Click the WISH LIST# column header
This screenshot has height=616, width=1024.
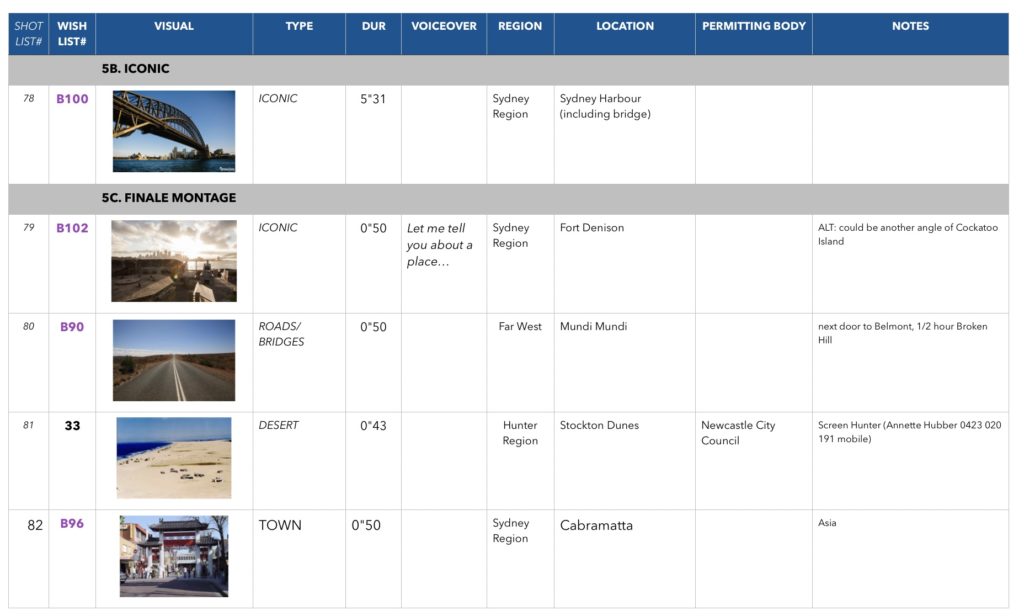click(x=72, y=34)
